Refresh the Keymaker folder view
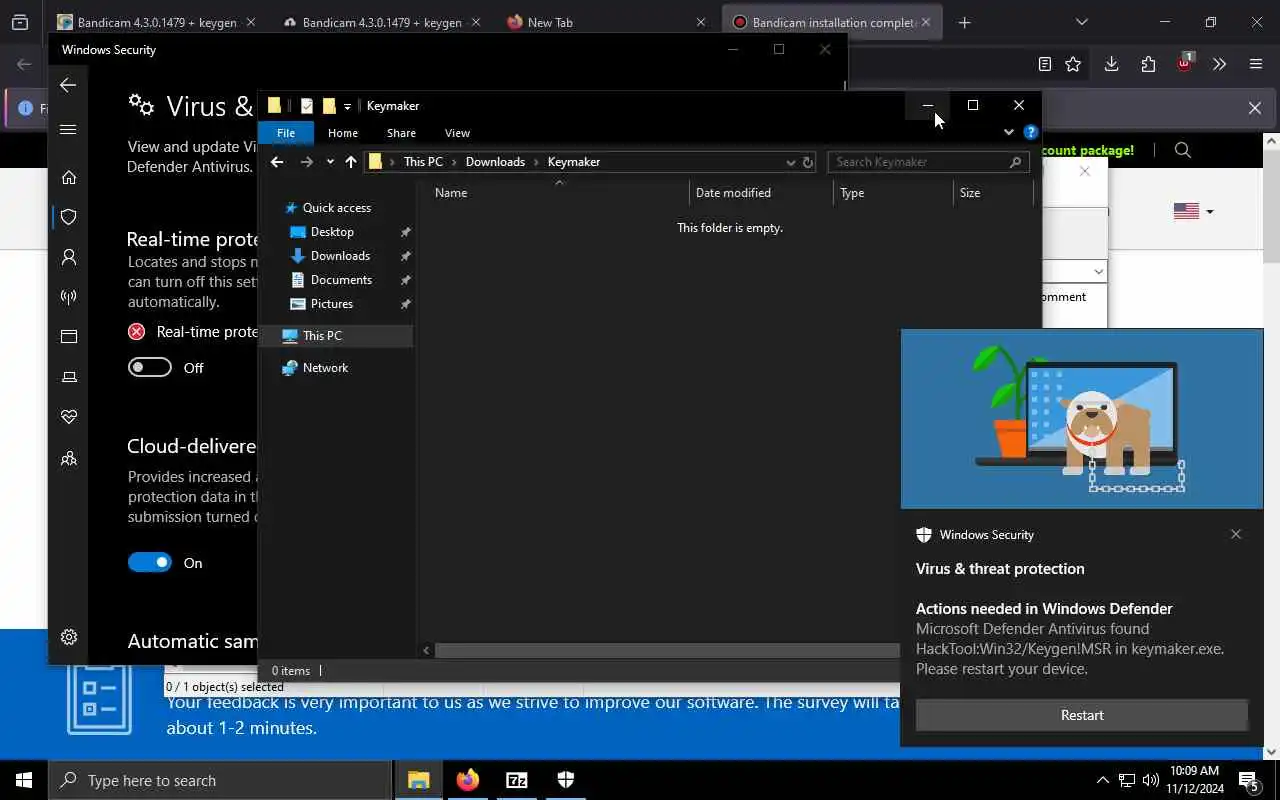 (808, 162)
